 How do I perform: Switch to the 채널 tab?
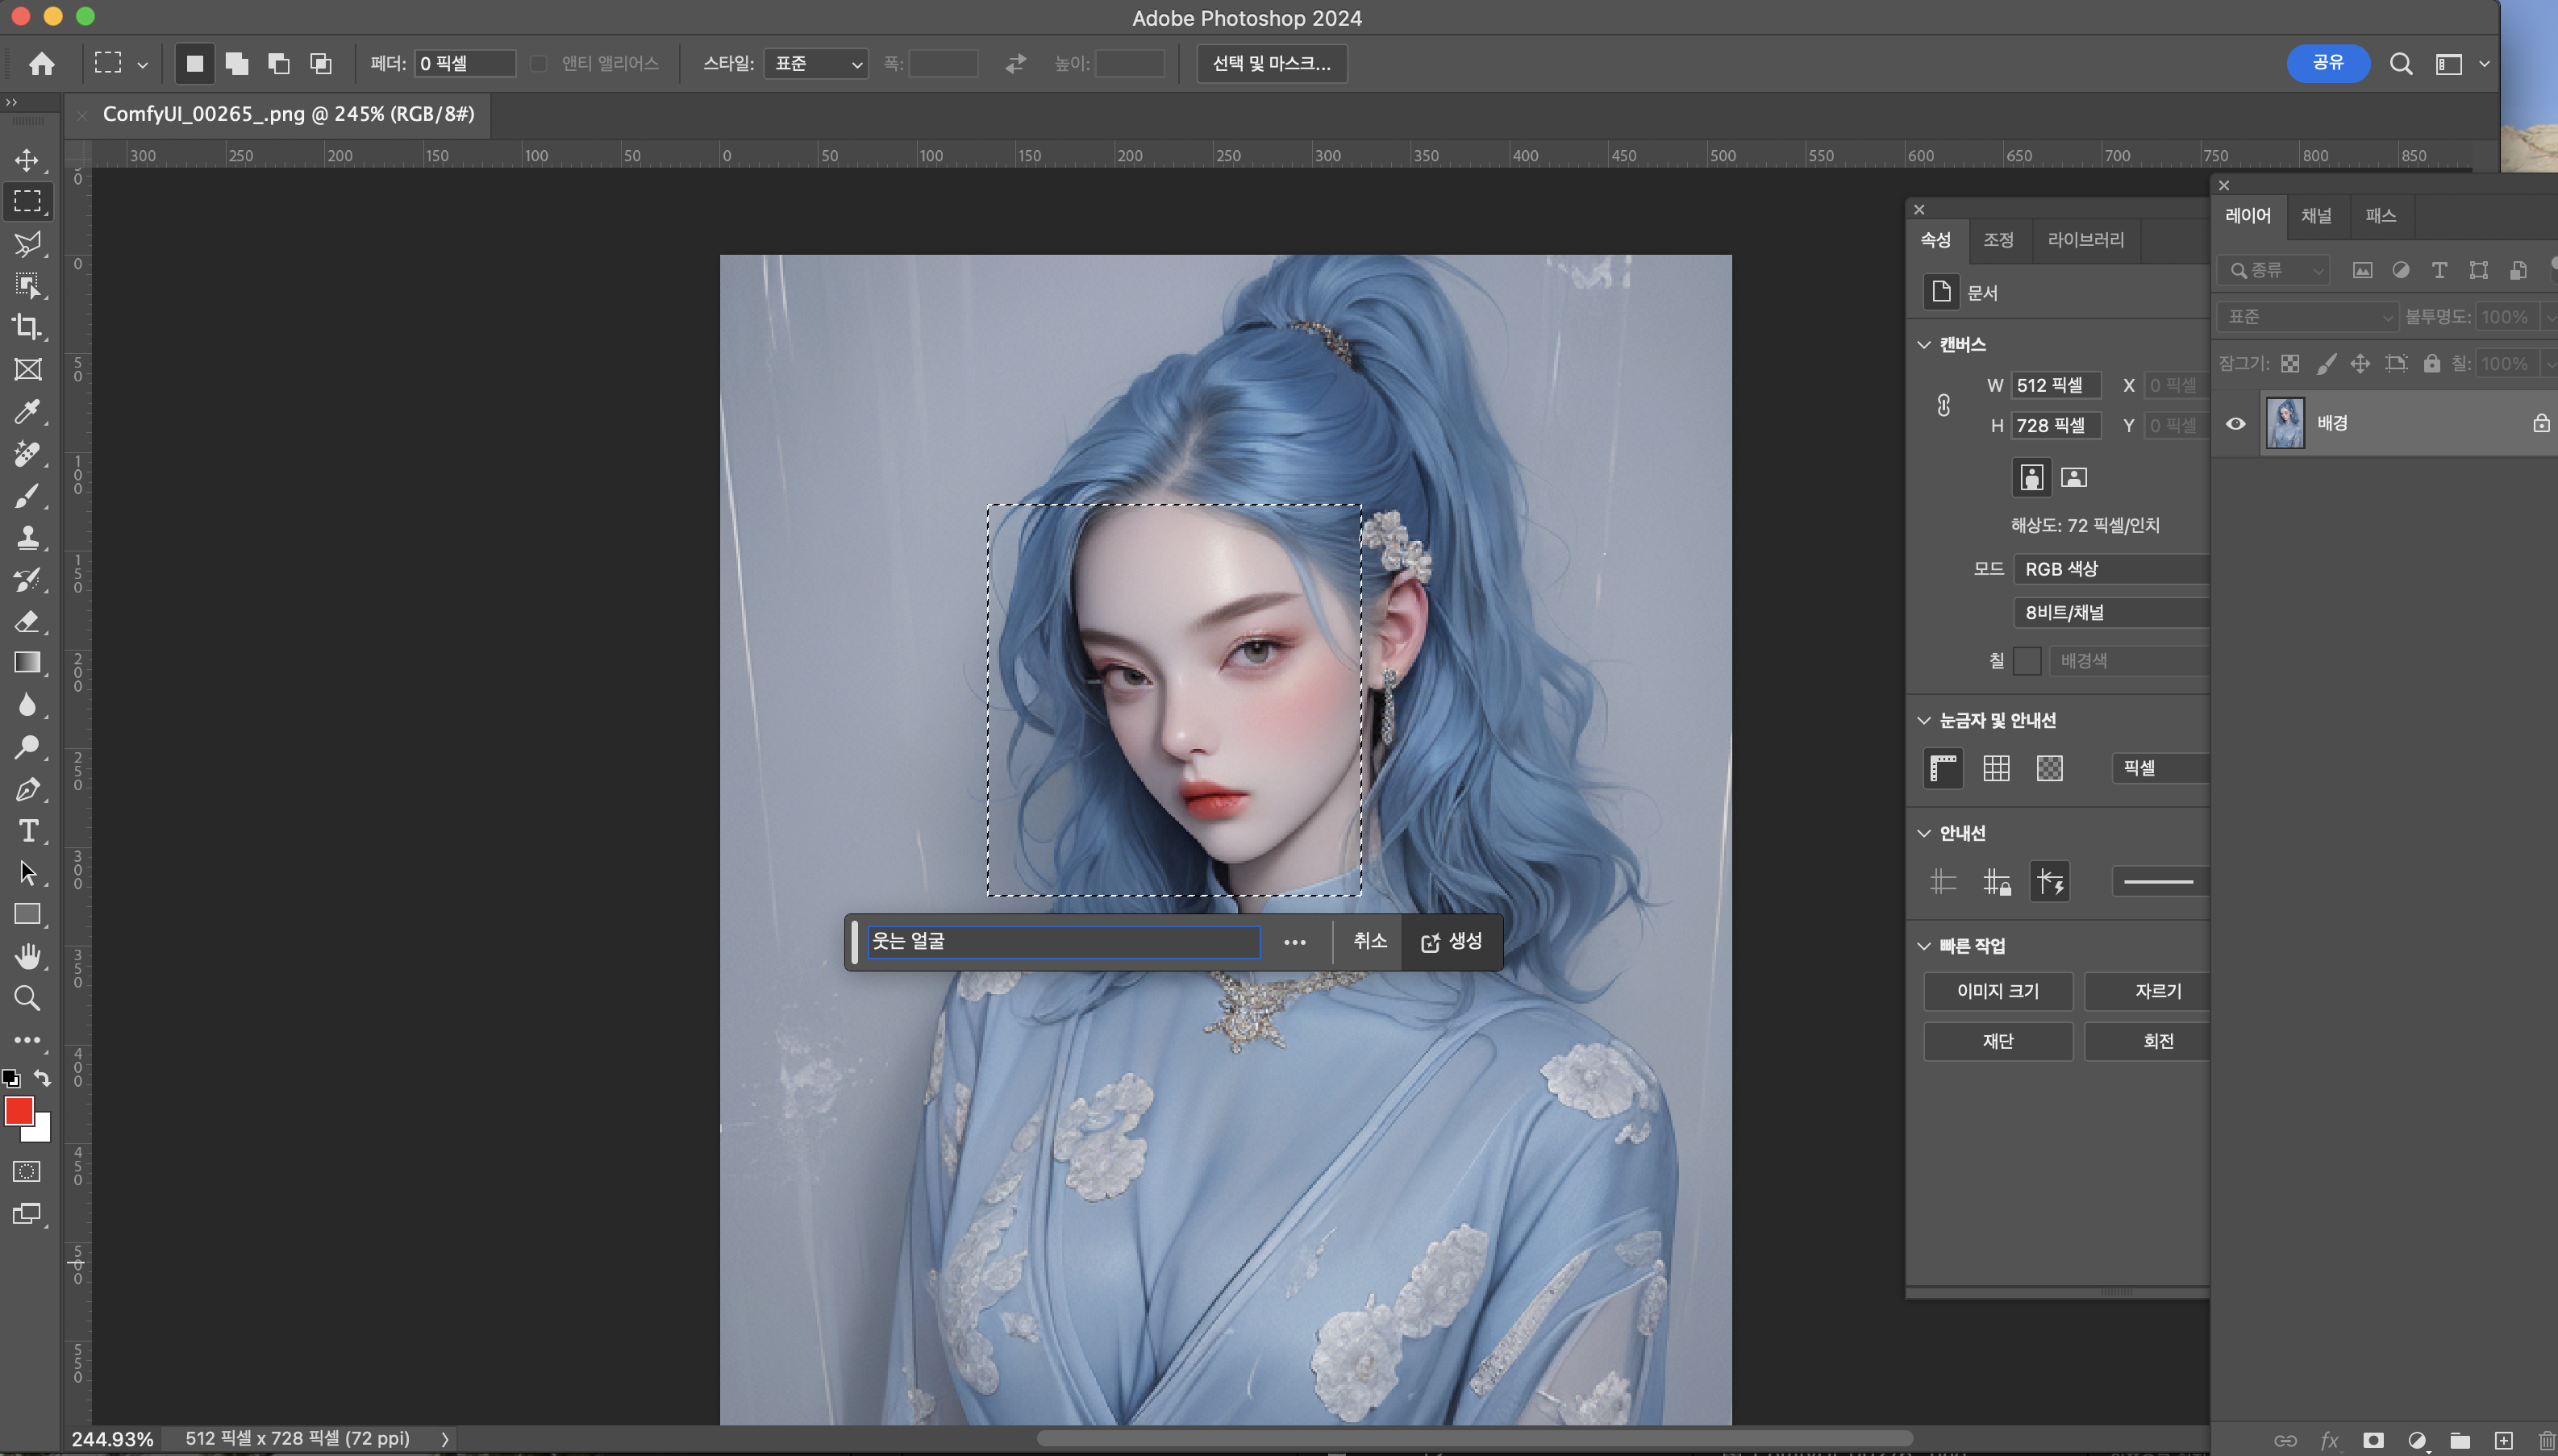pyautogui.click(x=2315, y=216)
